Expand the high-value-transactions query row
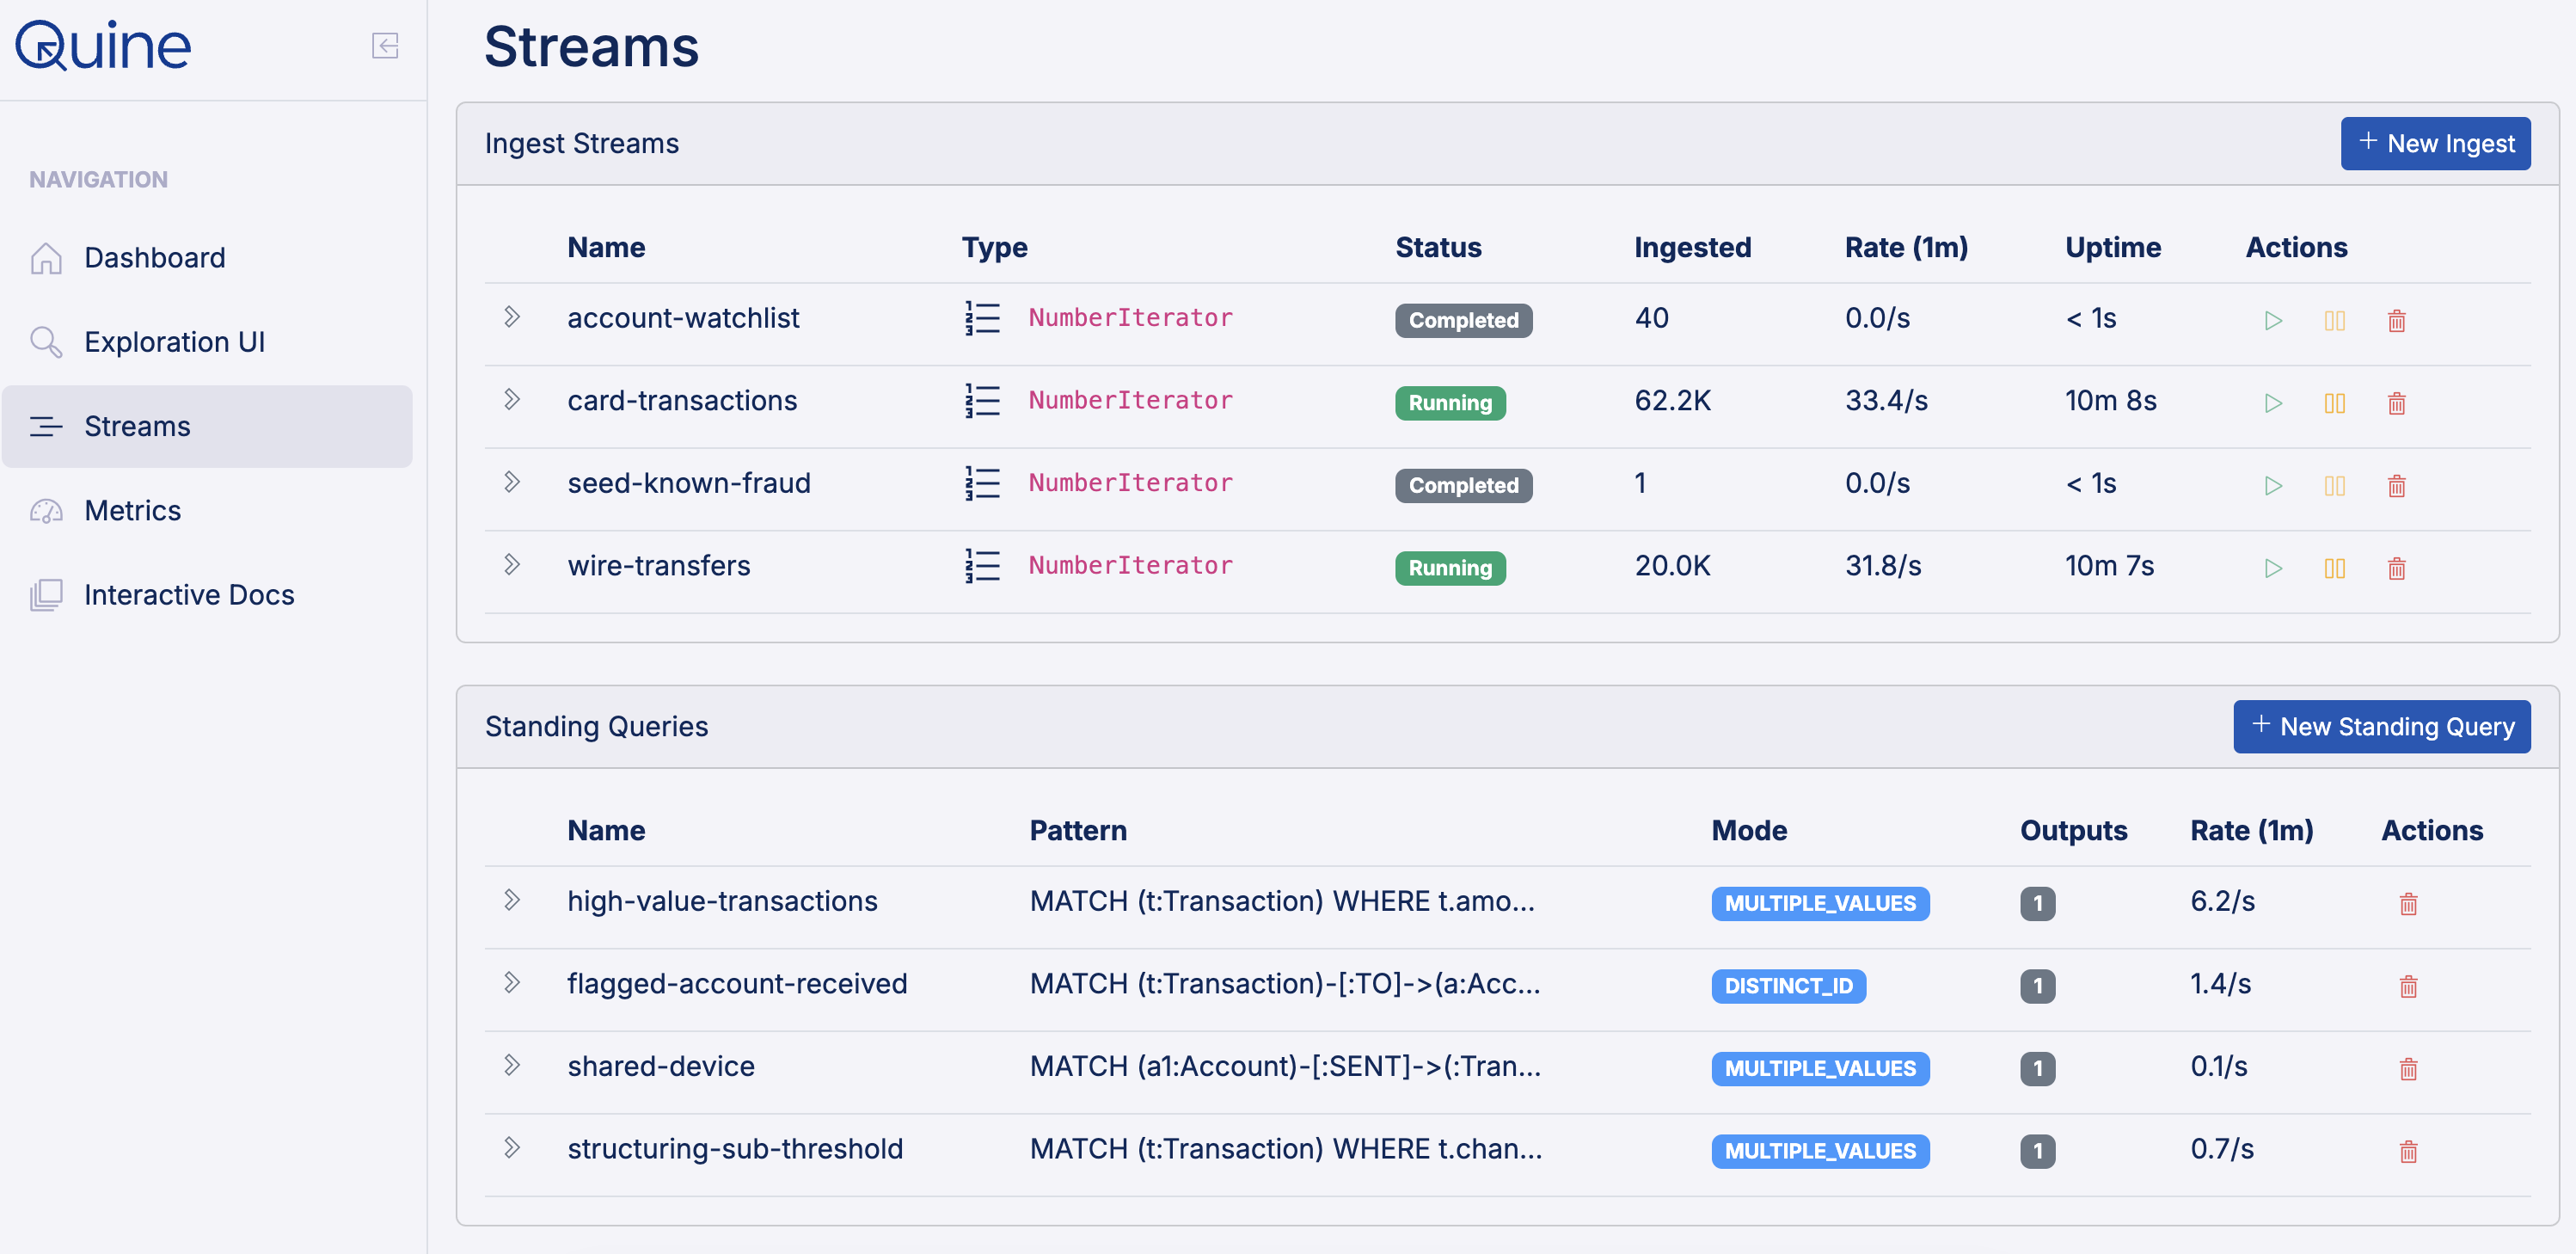This screenshot has height=1254, width=2576. pos(512,900)
